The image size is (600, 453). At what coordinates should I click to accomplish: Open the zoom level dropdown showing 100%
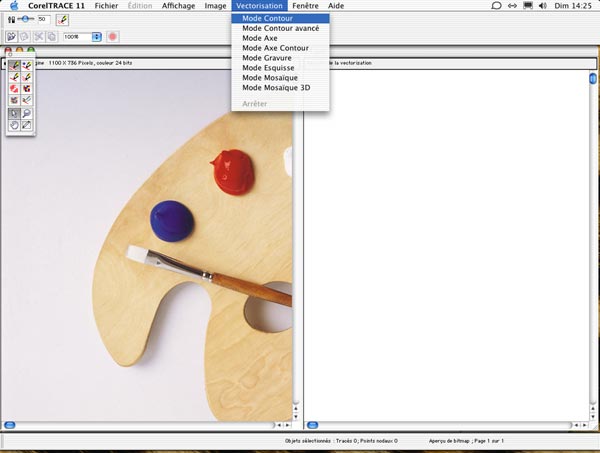(97, 36)
